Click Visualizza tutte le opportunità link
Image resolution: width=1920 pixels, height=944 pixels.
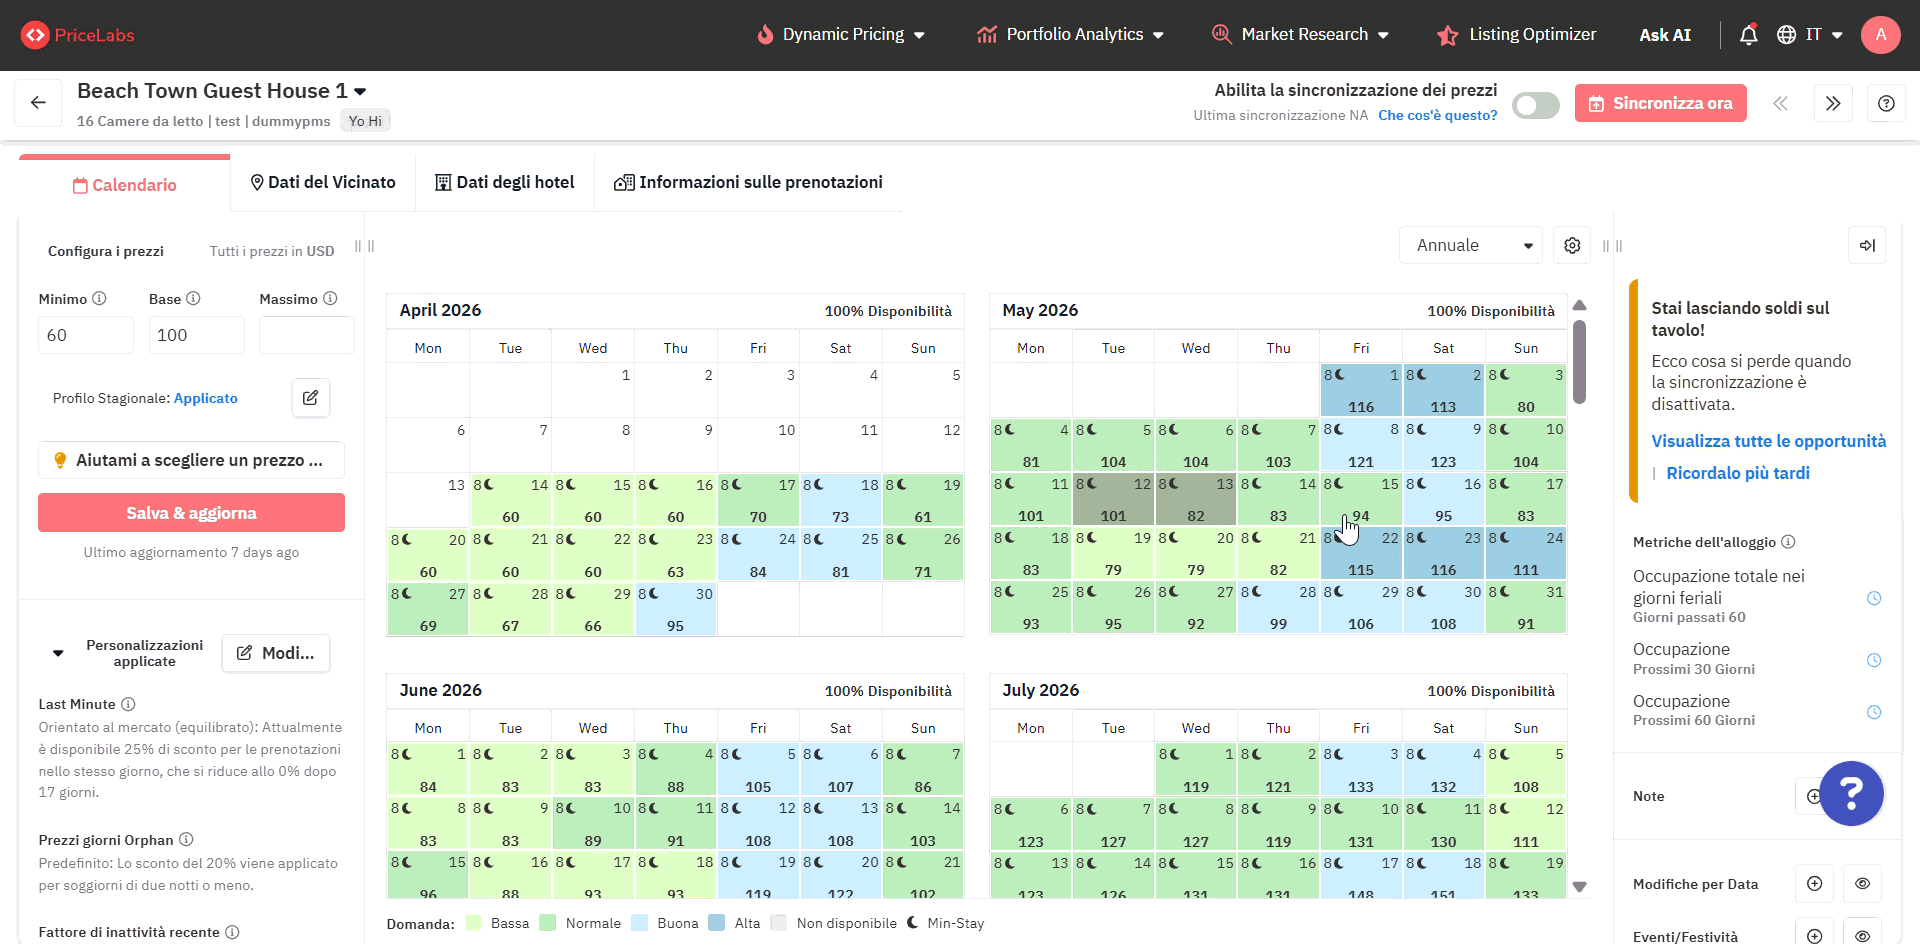[1768, 441]
